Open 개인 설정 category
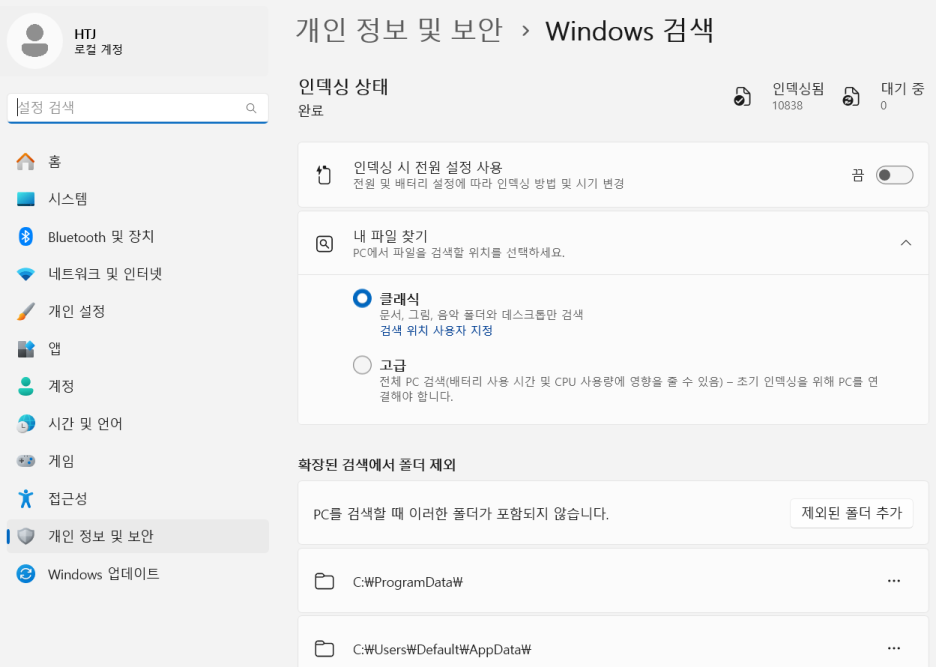This screenshot has height=667, width=936. click(138, 311)
